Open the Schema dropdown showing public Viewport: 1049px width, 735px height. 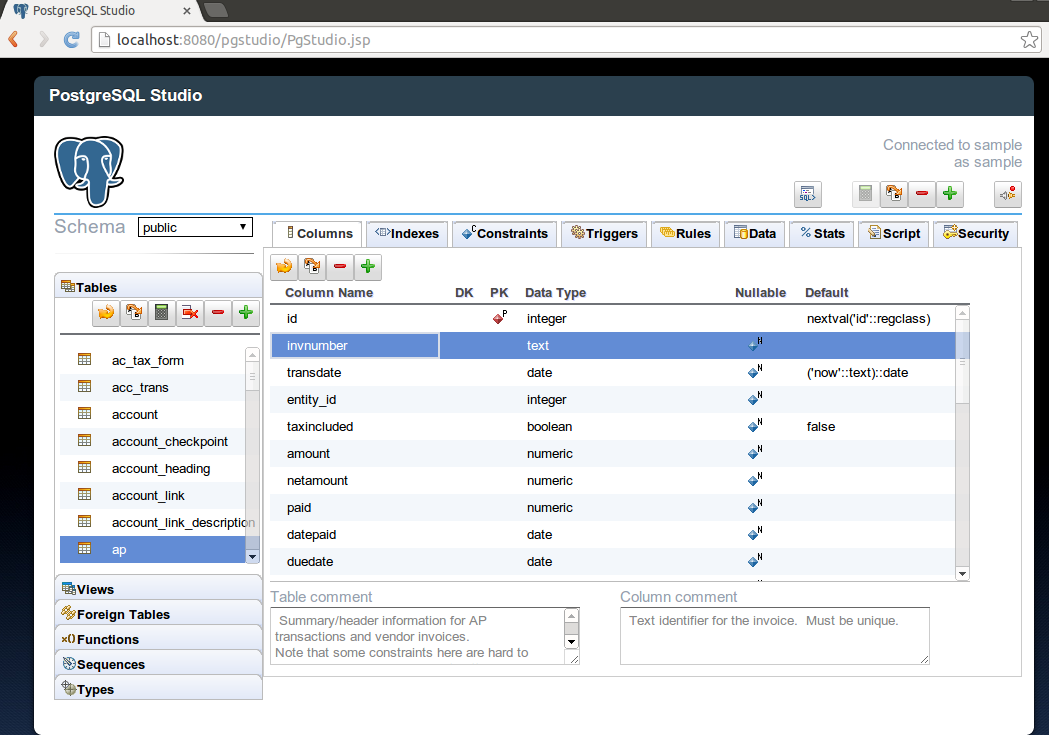coord(195,227)
